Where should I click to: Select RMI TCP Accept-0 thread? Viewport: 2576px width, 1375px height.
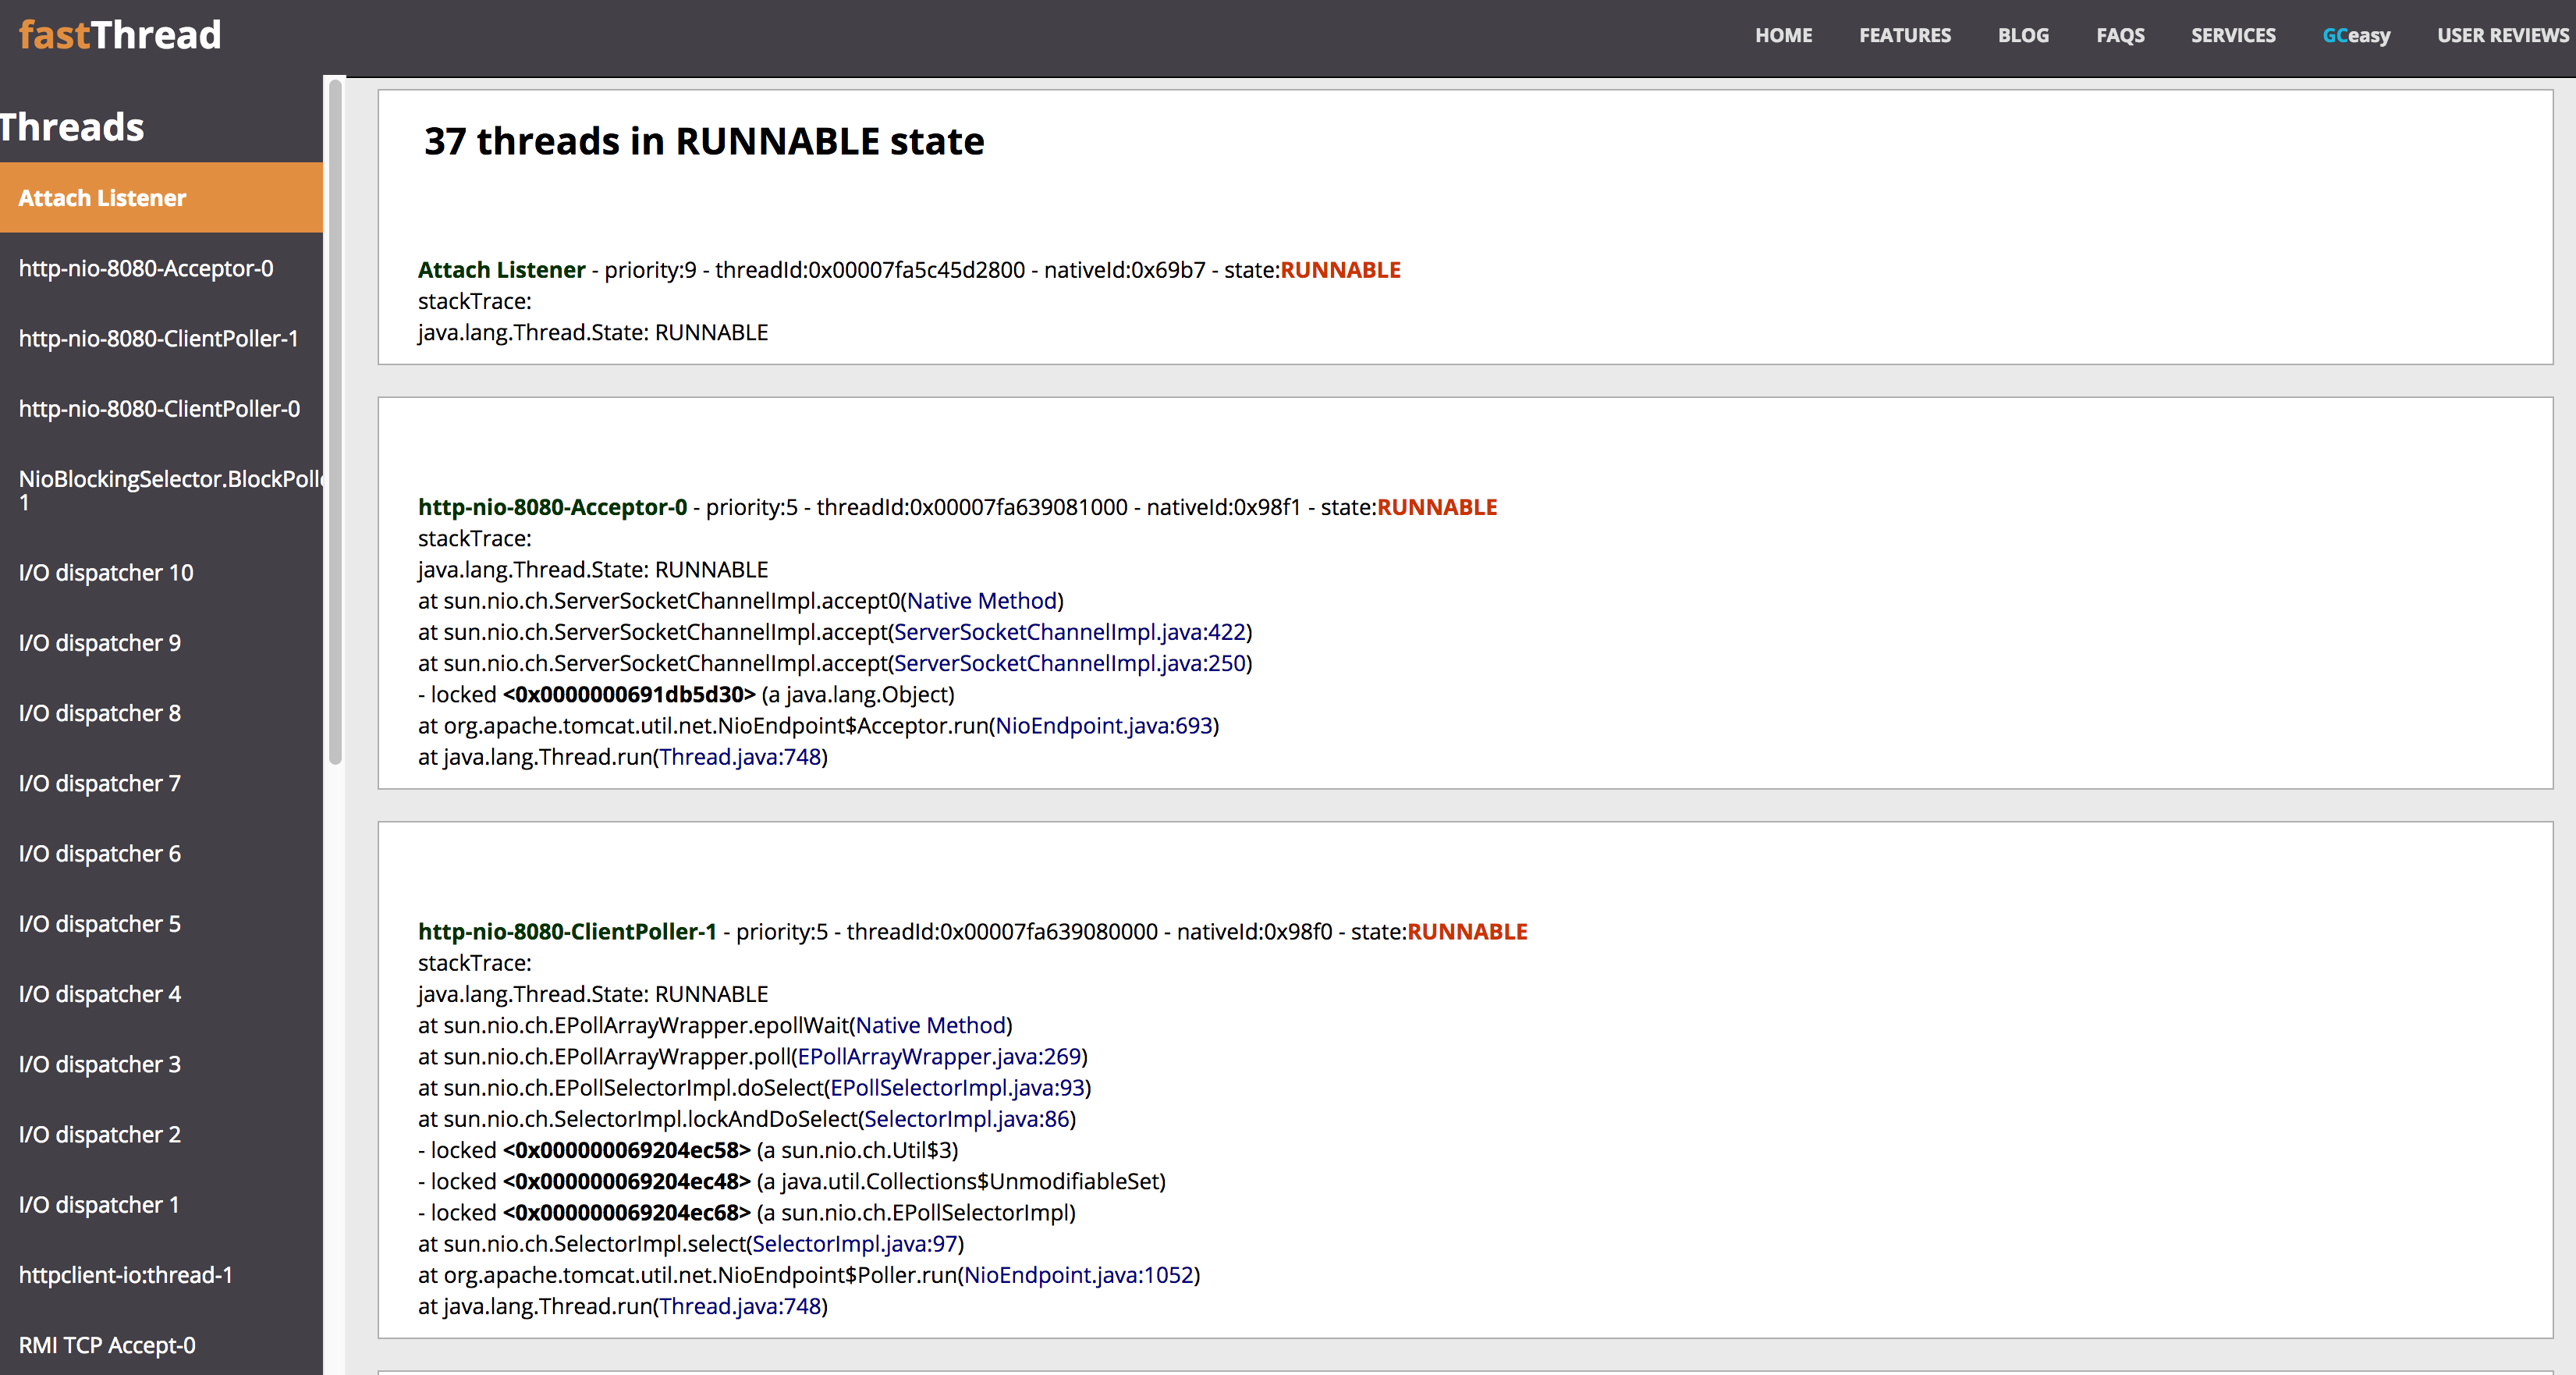[107, 1345]
